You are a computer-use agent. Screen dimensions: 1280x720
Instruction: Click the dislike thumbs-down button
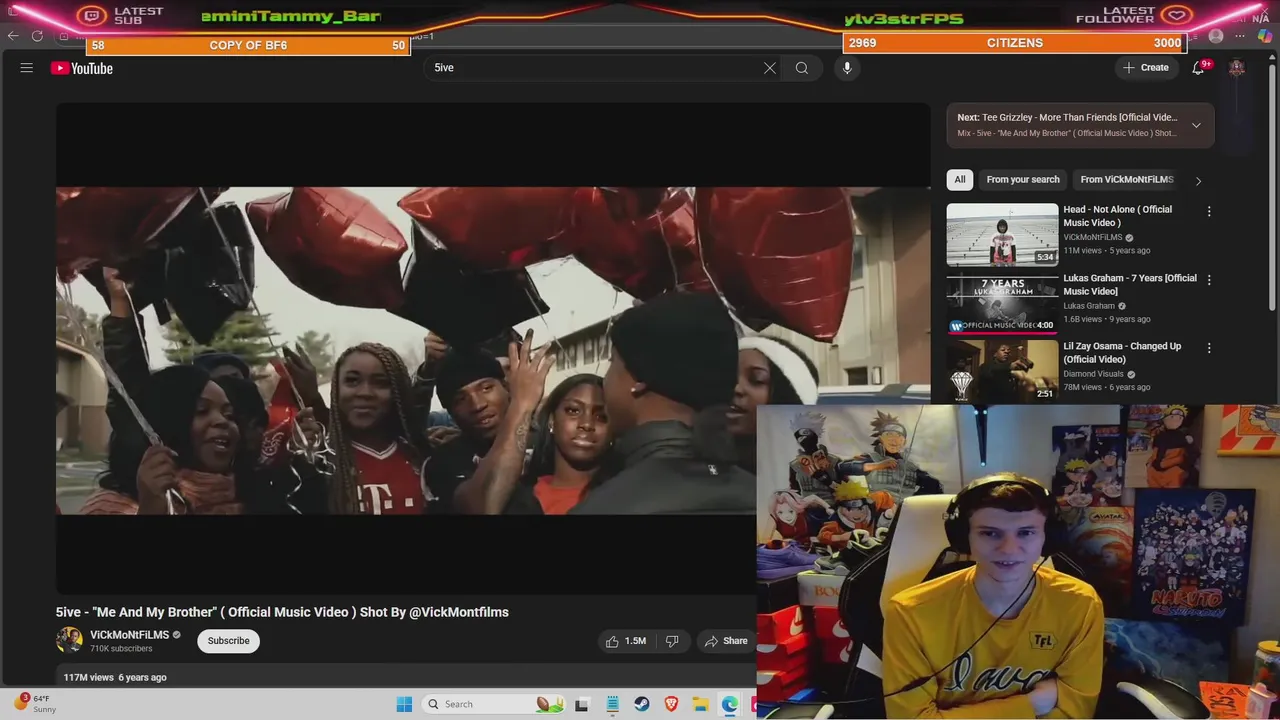click(x=672, y=641)
